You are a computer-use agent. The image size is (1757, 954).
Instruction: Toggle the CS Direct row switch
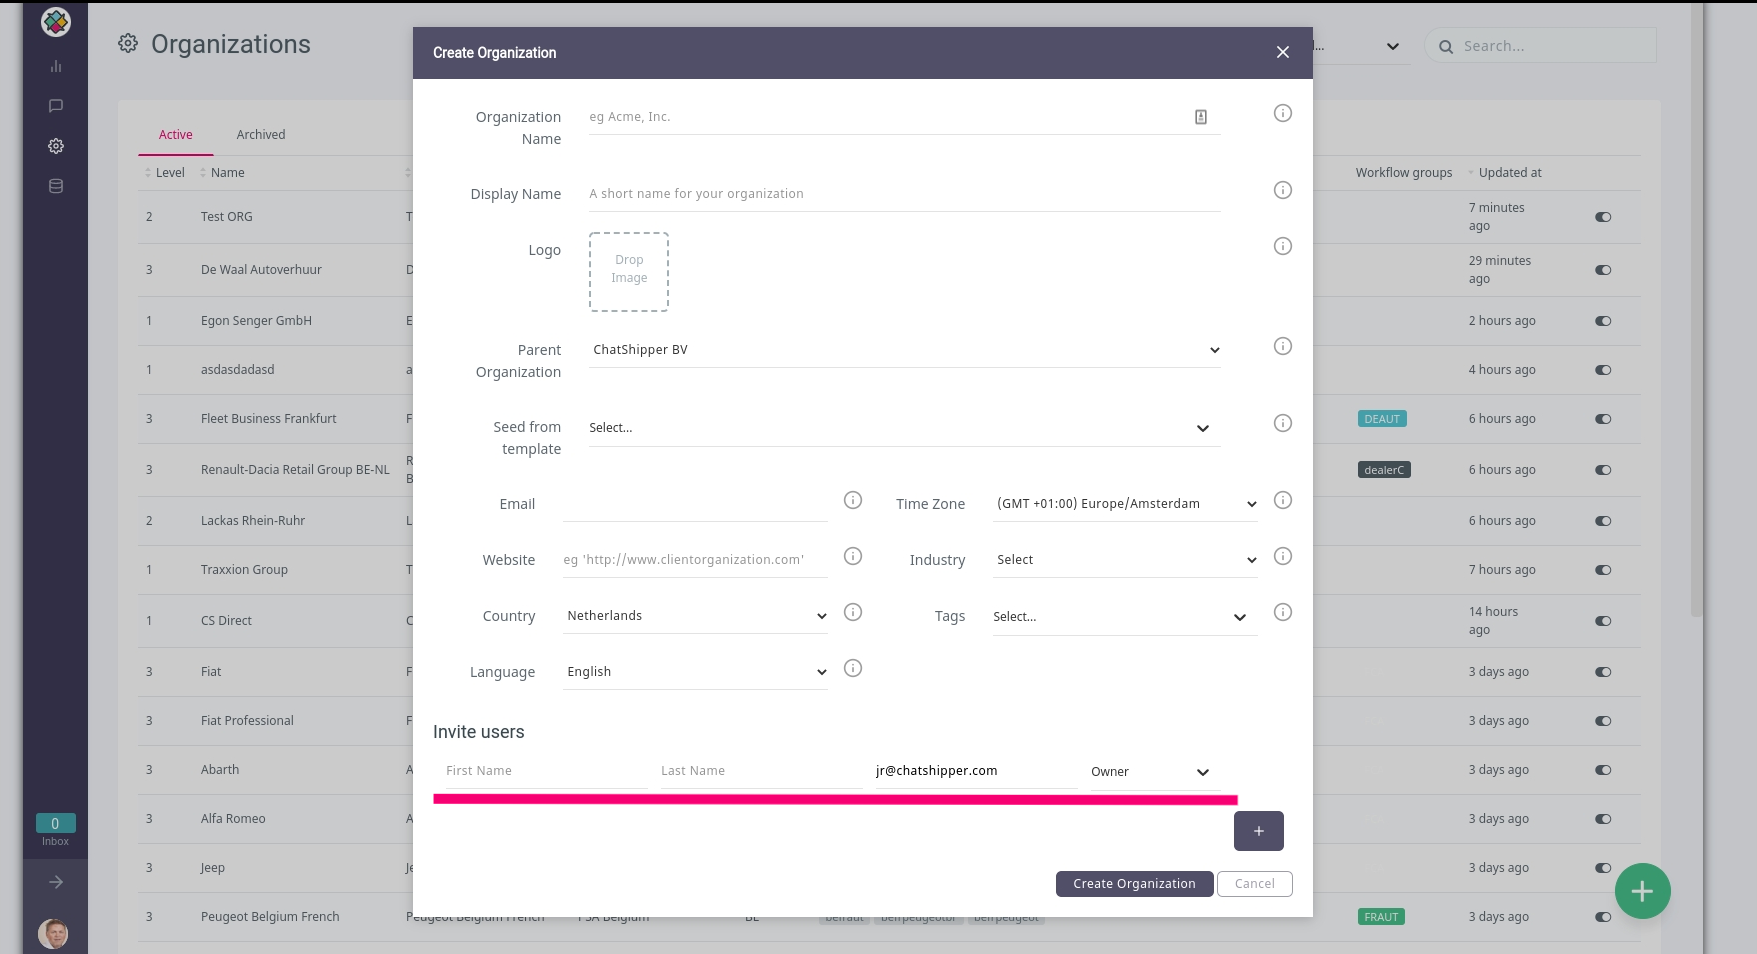tap(1603, 621)
